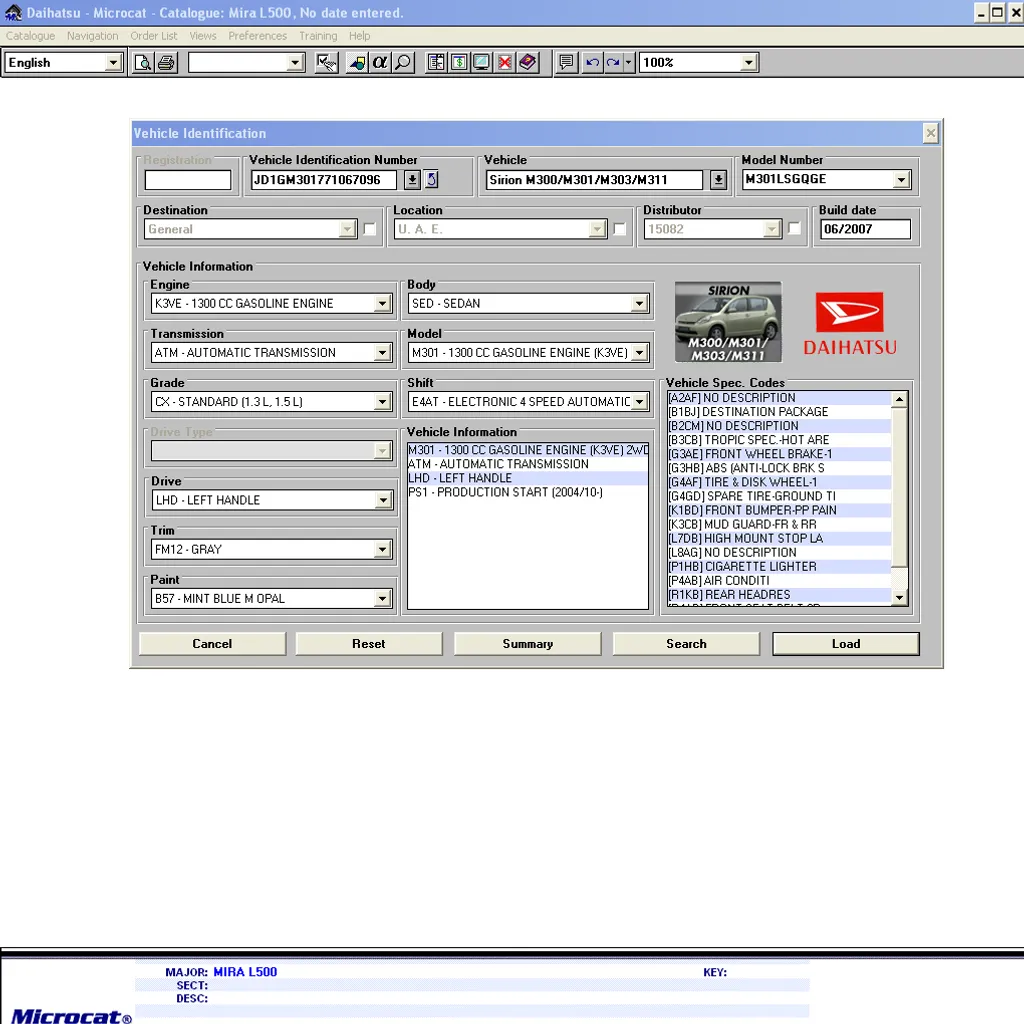Click the Load button
1024x1024 pixels.
pyautogui.click(x=846, y=644)
